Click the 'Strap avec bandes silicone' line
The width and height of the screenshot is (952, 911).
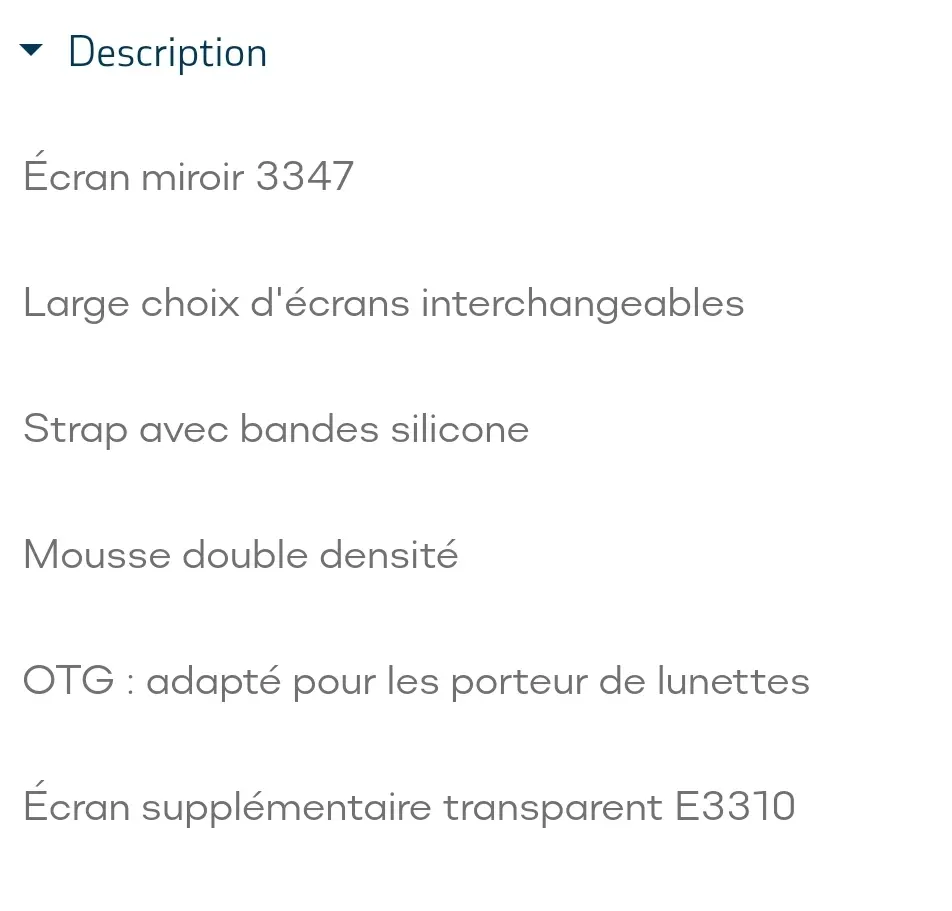point(276,429)
